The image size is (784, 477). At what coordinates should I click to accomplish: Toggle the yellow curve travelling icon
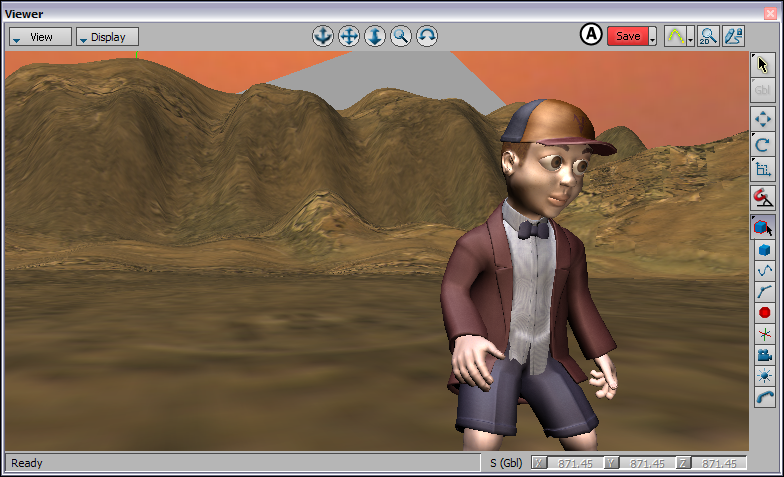pos(675,36)
